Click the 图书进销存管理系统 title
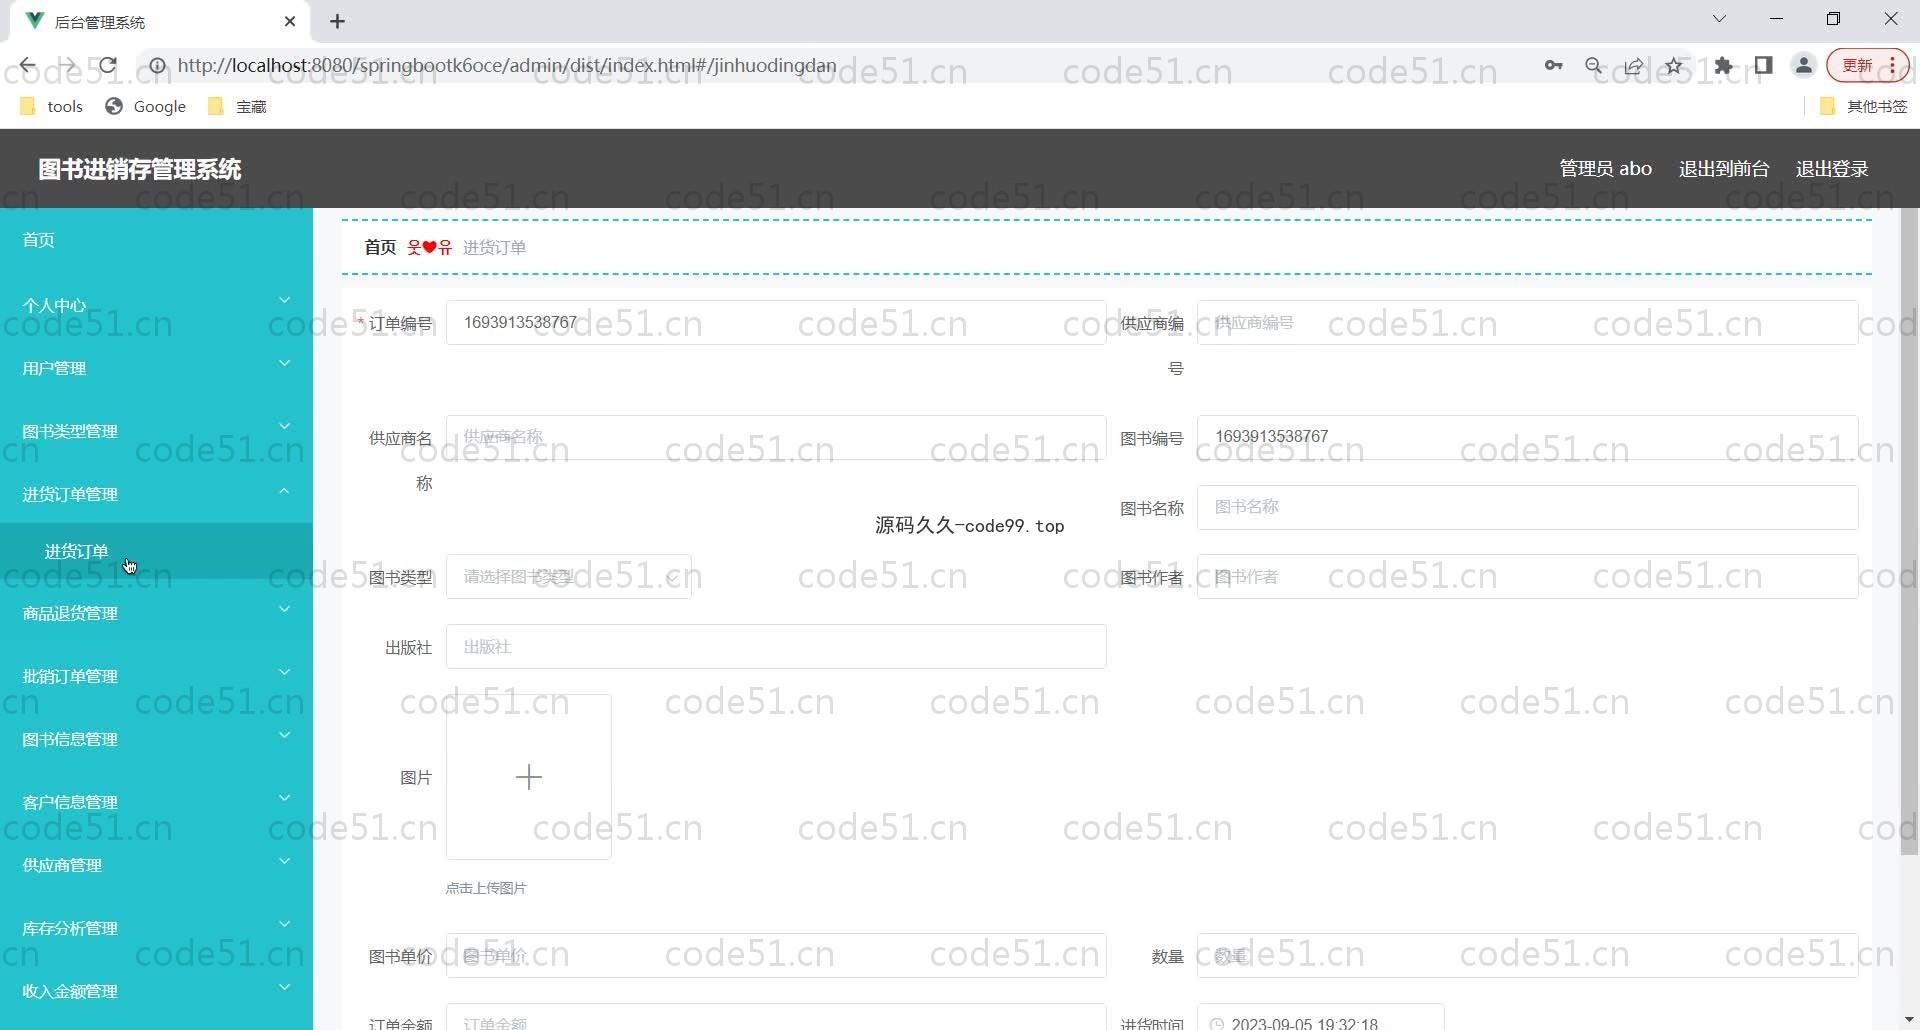1920x1030 pixels. 140,169
